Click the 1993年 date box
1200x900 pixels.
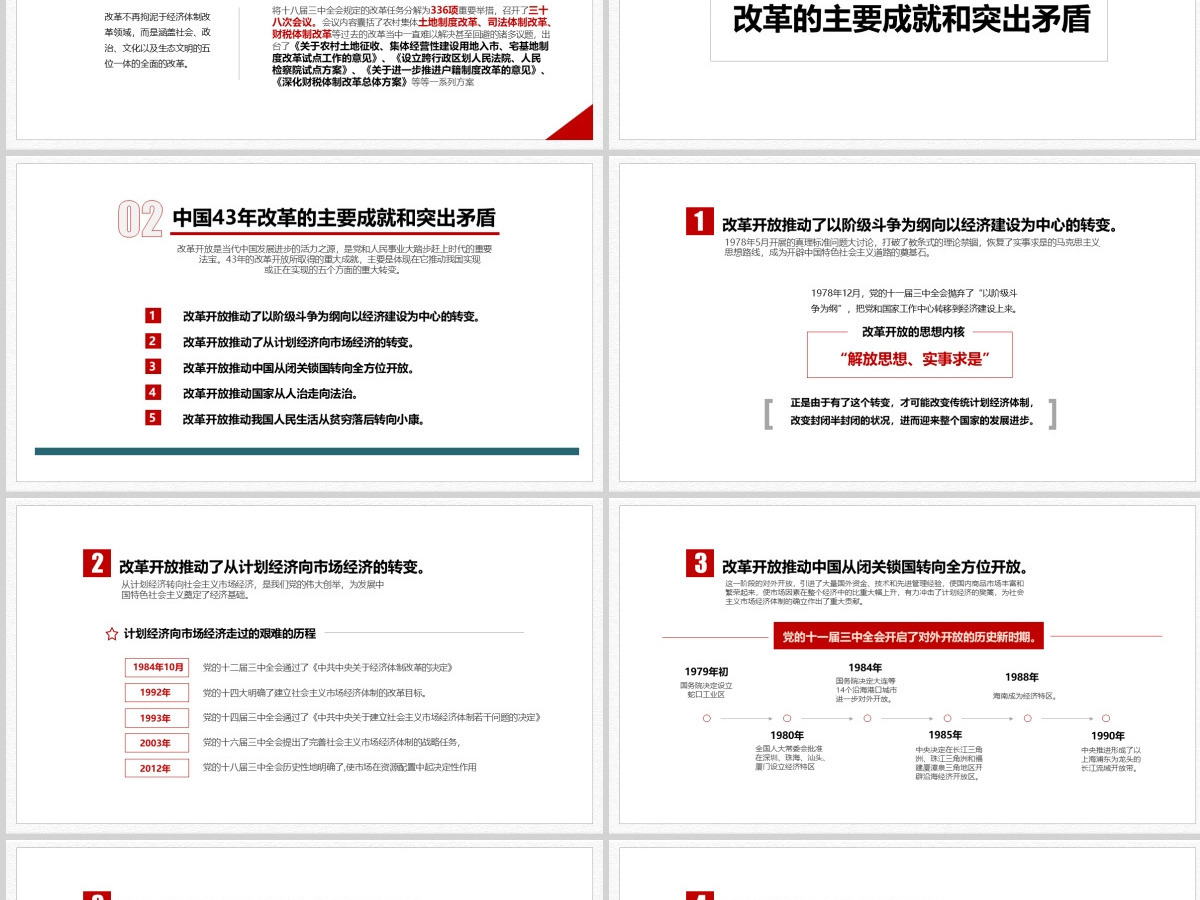[x=157, y=718]
